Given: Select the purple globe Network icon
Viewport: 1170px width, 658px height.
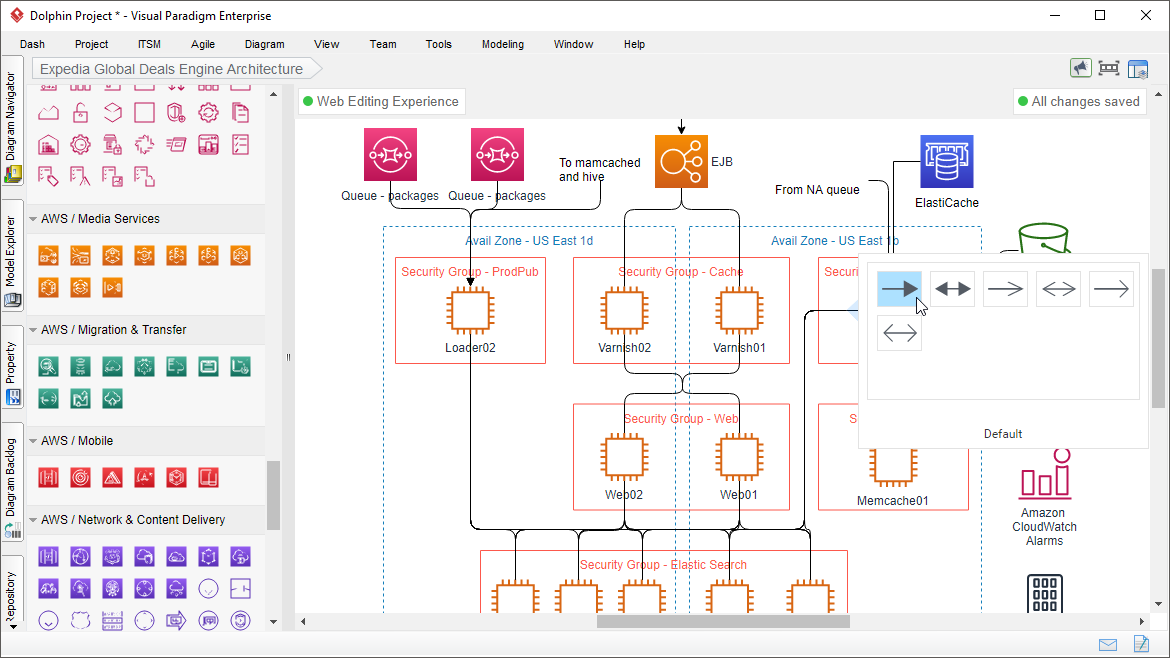Looking at the screenshot, I should (x=81, y=557).
